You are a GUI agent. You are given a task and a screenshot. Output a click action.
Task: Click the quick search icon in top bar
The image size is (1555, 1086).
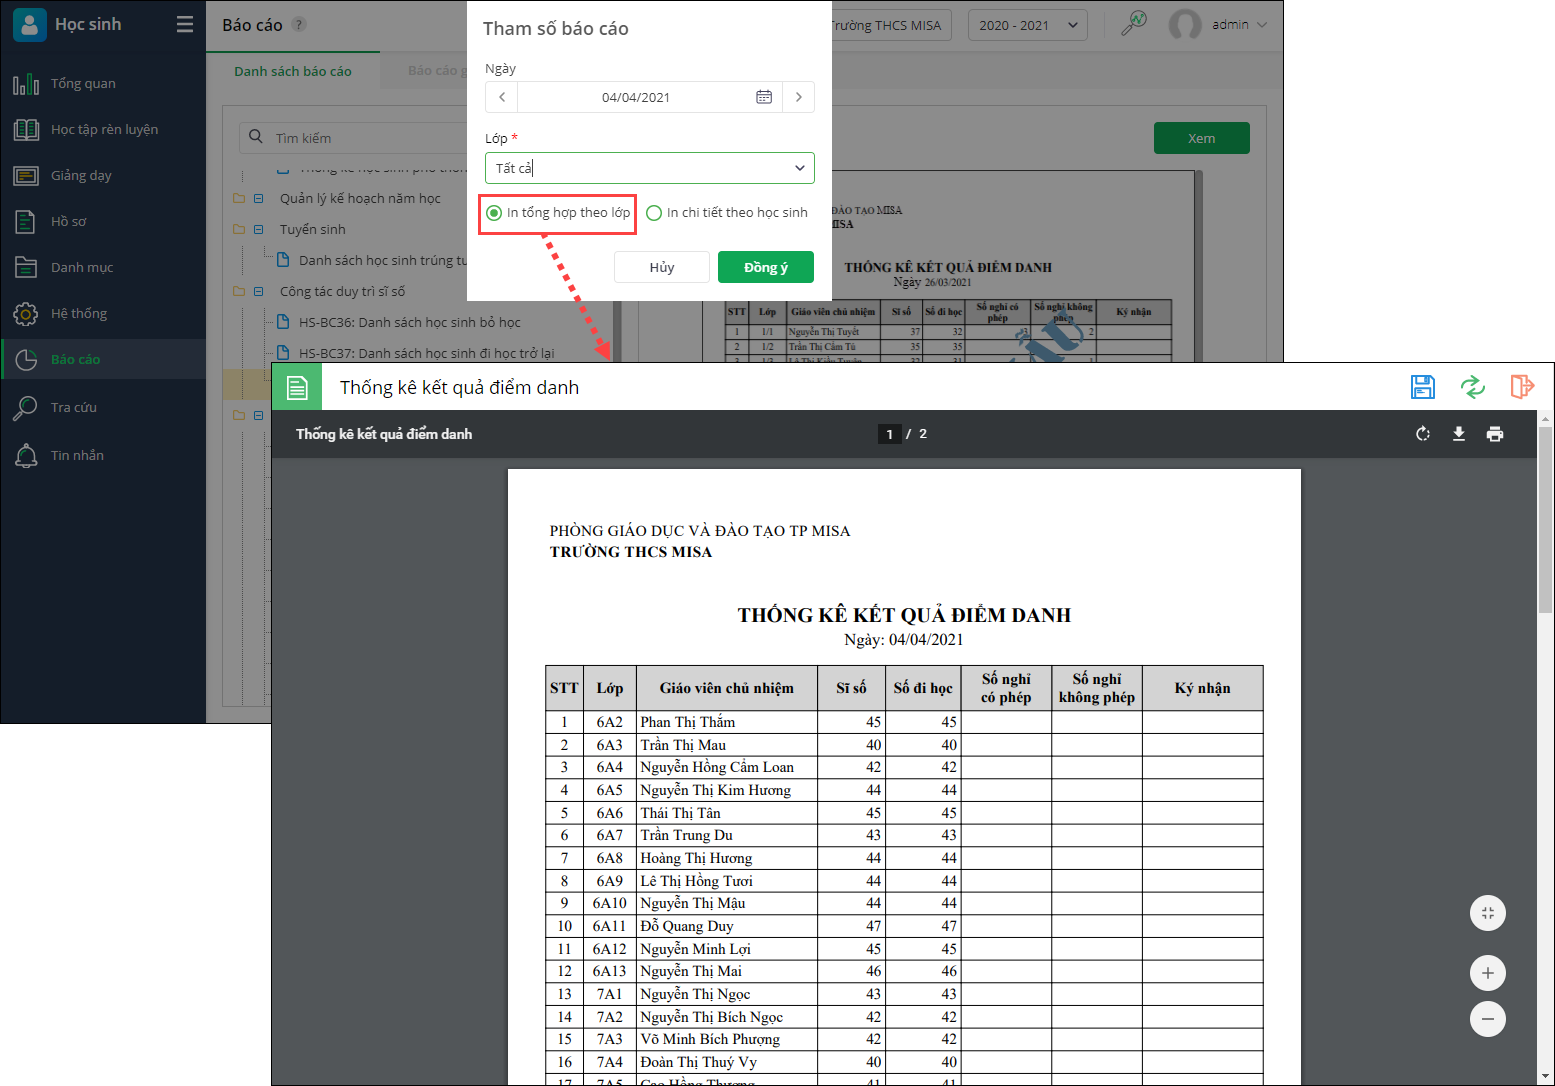click(x=1133, y=24)
